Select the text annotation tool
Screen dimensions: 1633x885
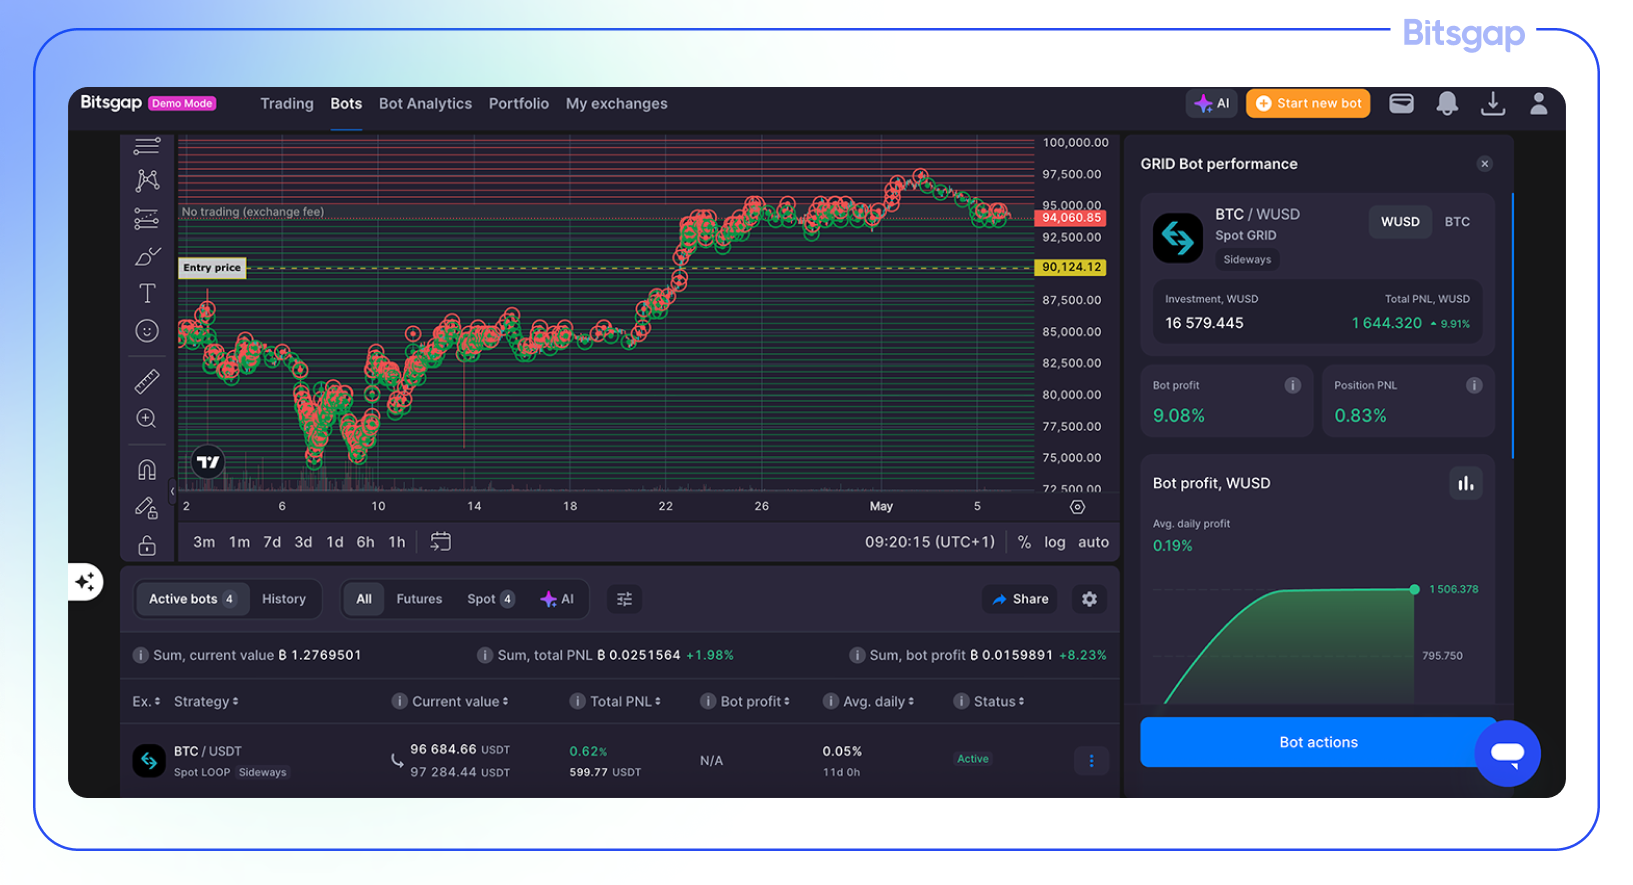point(147,293)
